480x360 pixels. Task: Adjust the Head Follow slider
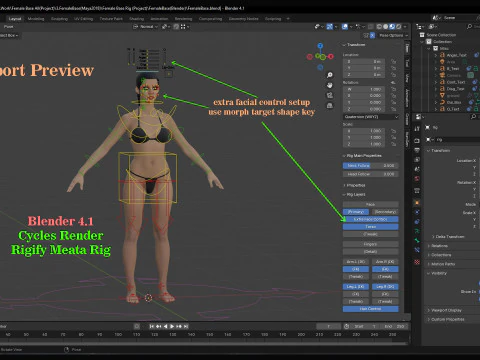(x=370, y=174)
